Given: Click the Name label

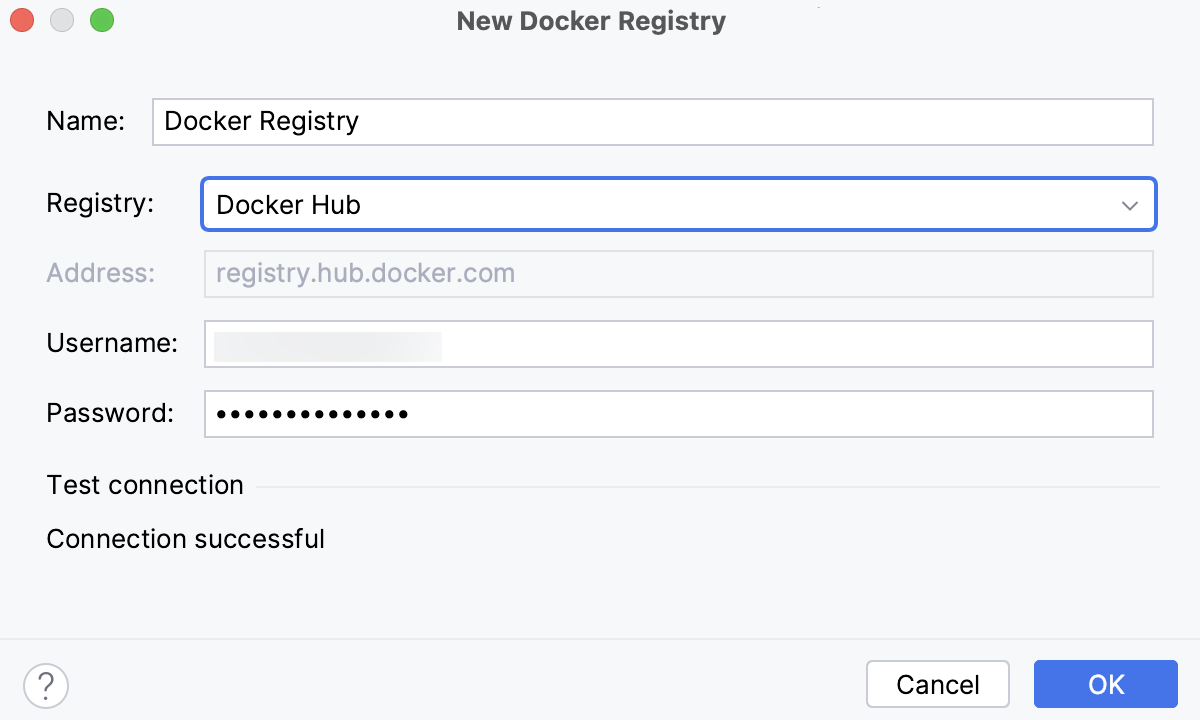Looking at the screenshot, I should click(x=86, y=121).
